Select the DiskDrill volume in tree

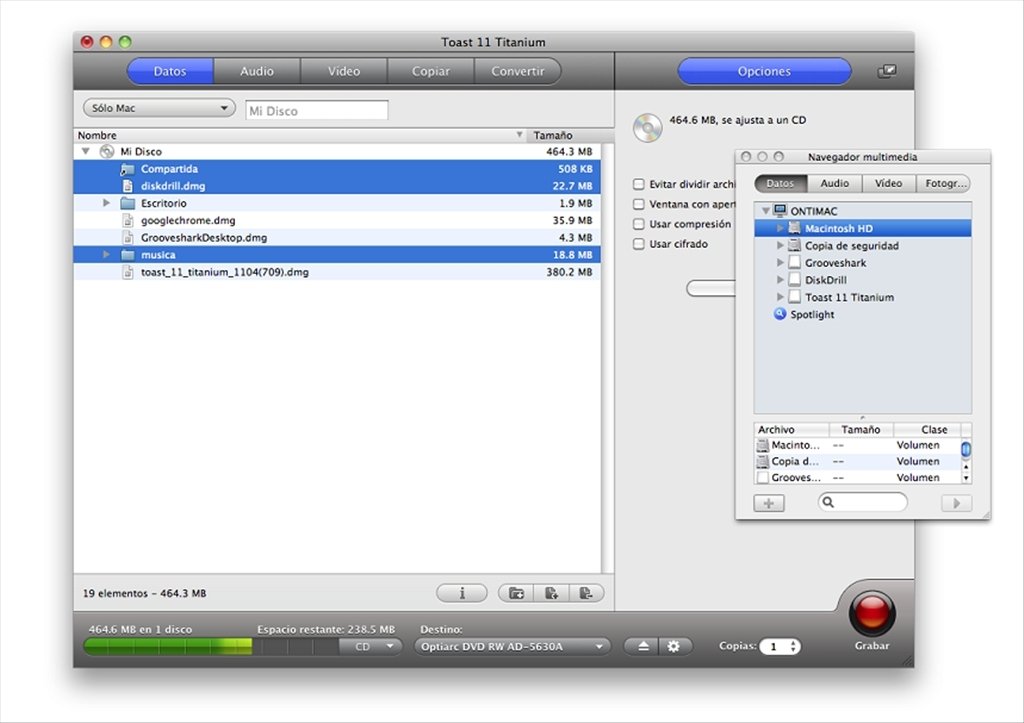[x=825, y=280]
